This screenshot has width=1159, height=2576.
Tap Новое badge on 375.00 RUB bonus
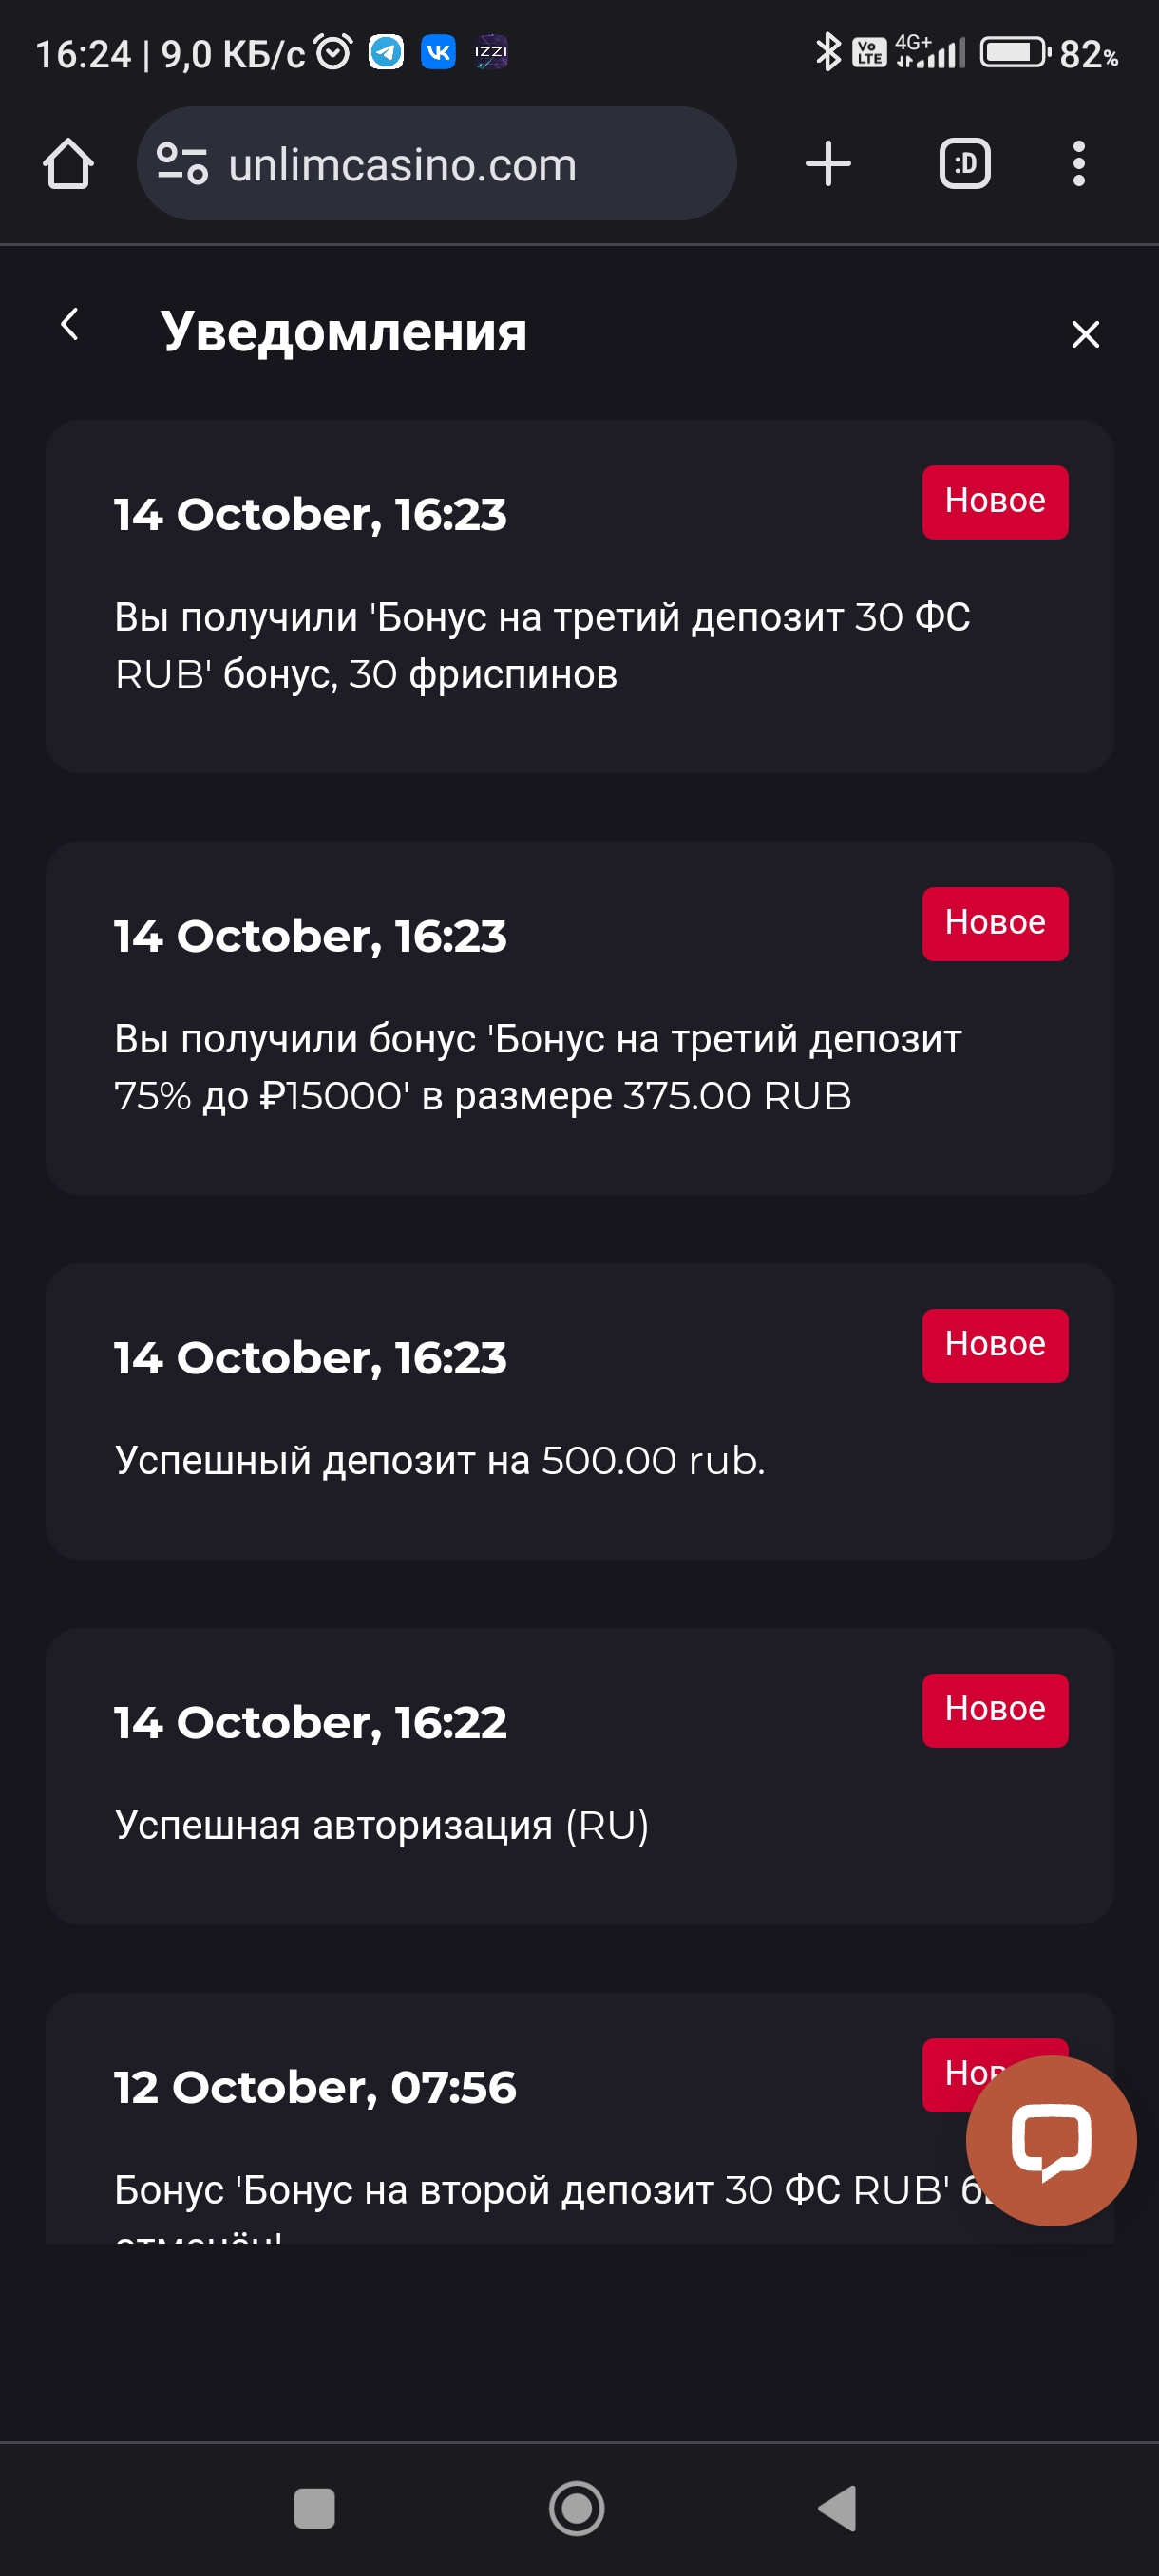994,924
